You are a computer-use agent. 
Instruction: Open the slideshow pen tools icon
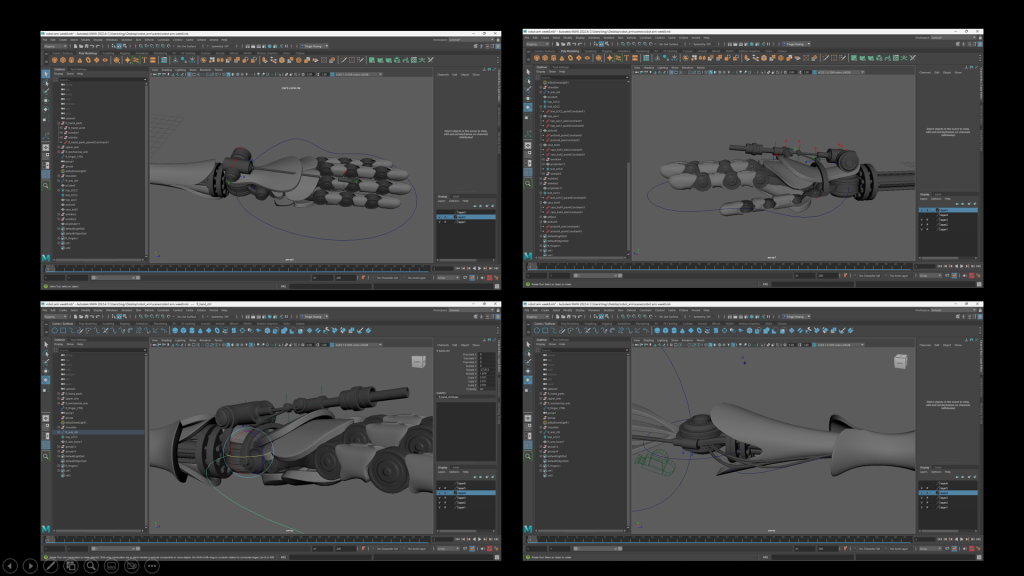[51, 566]
